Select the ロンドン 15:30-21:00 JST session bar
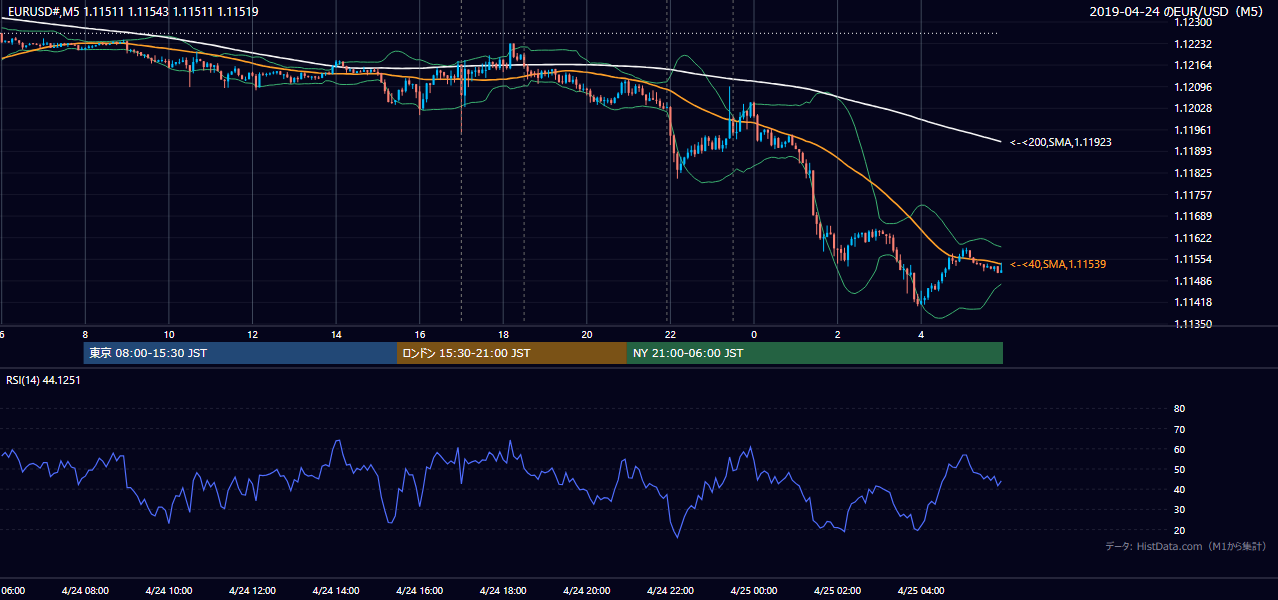1278x600 pixels. point(512,353)
